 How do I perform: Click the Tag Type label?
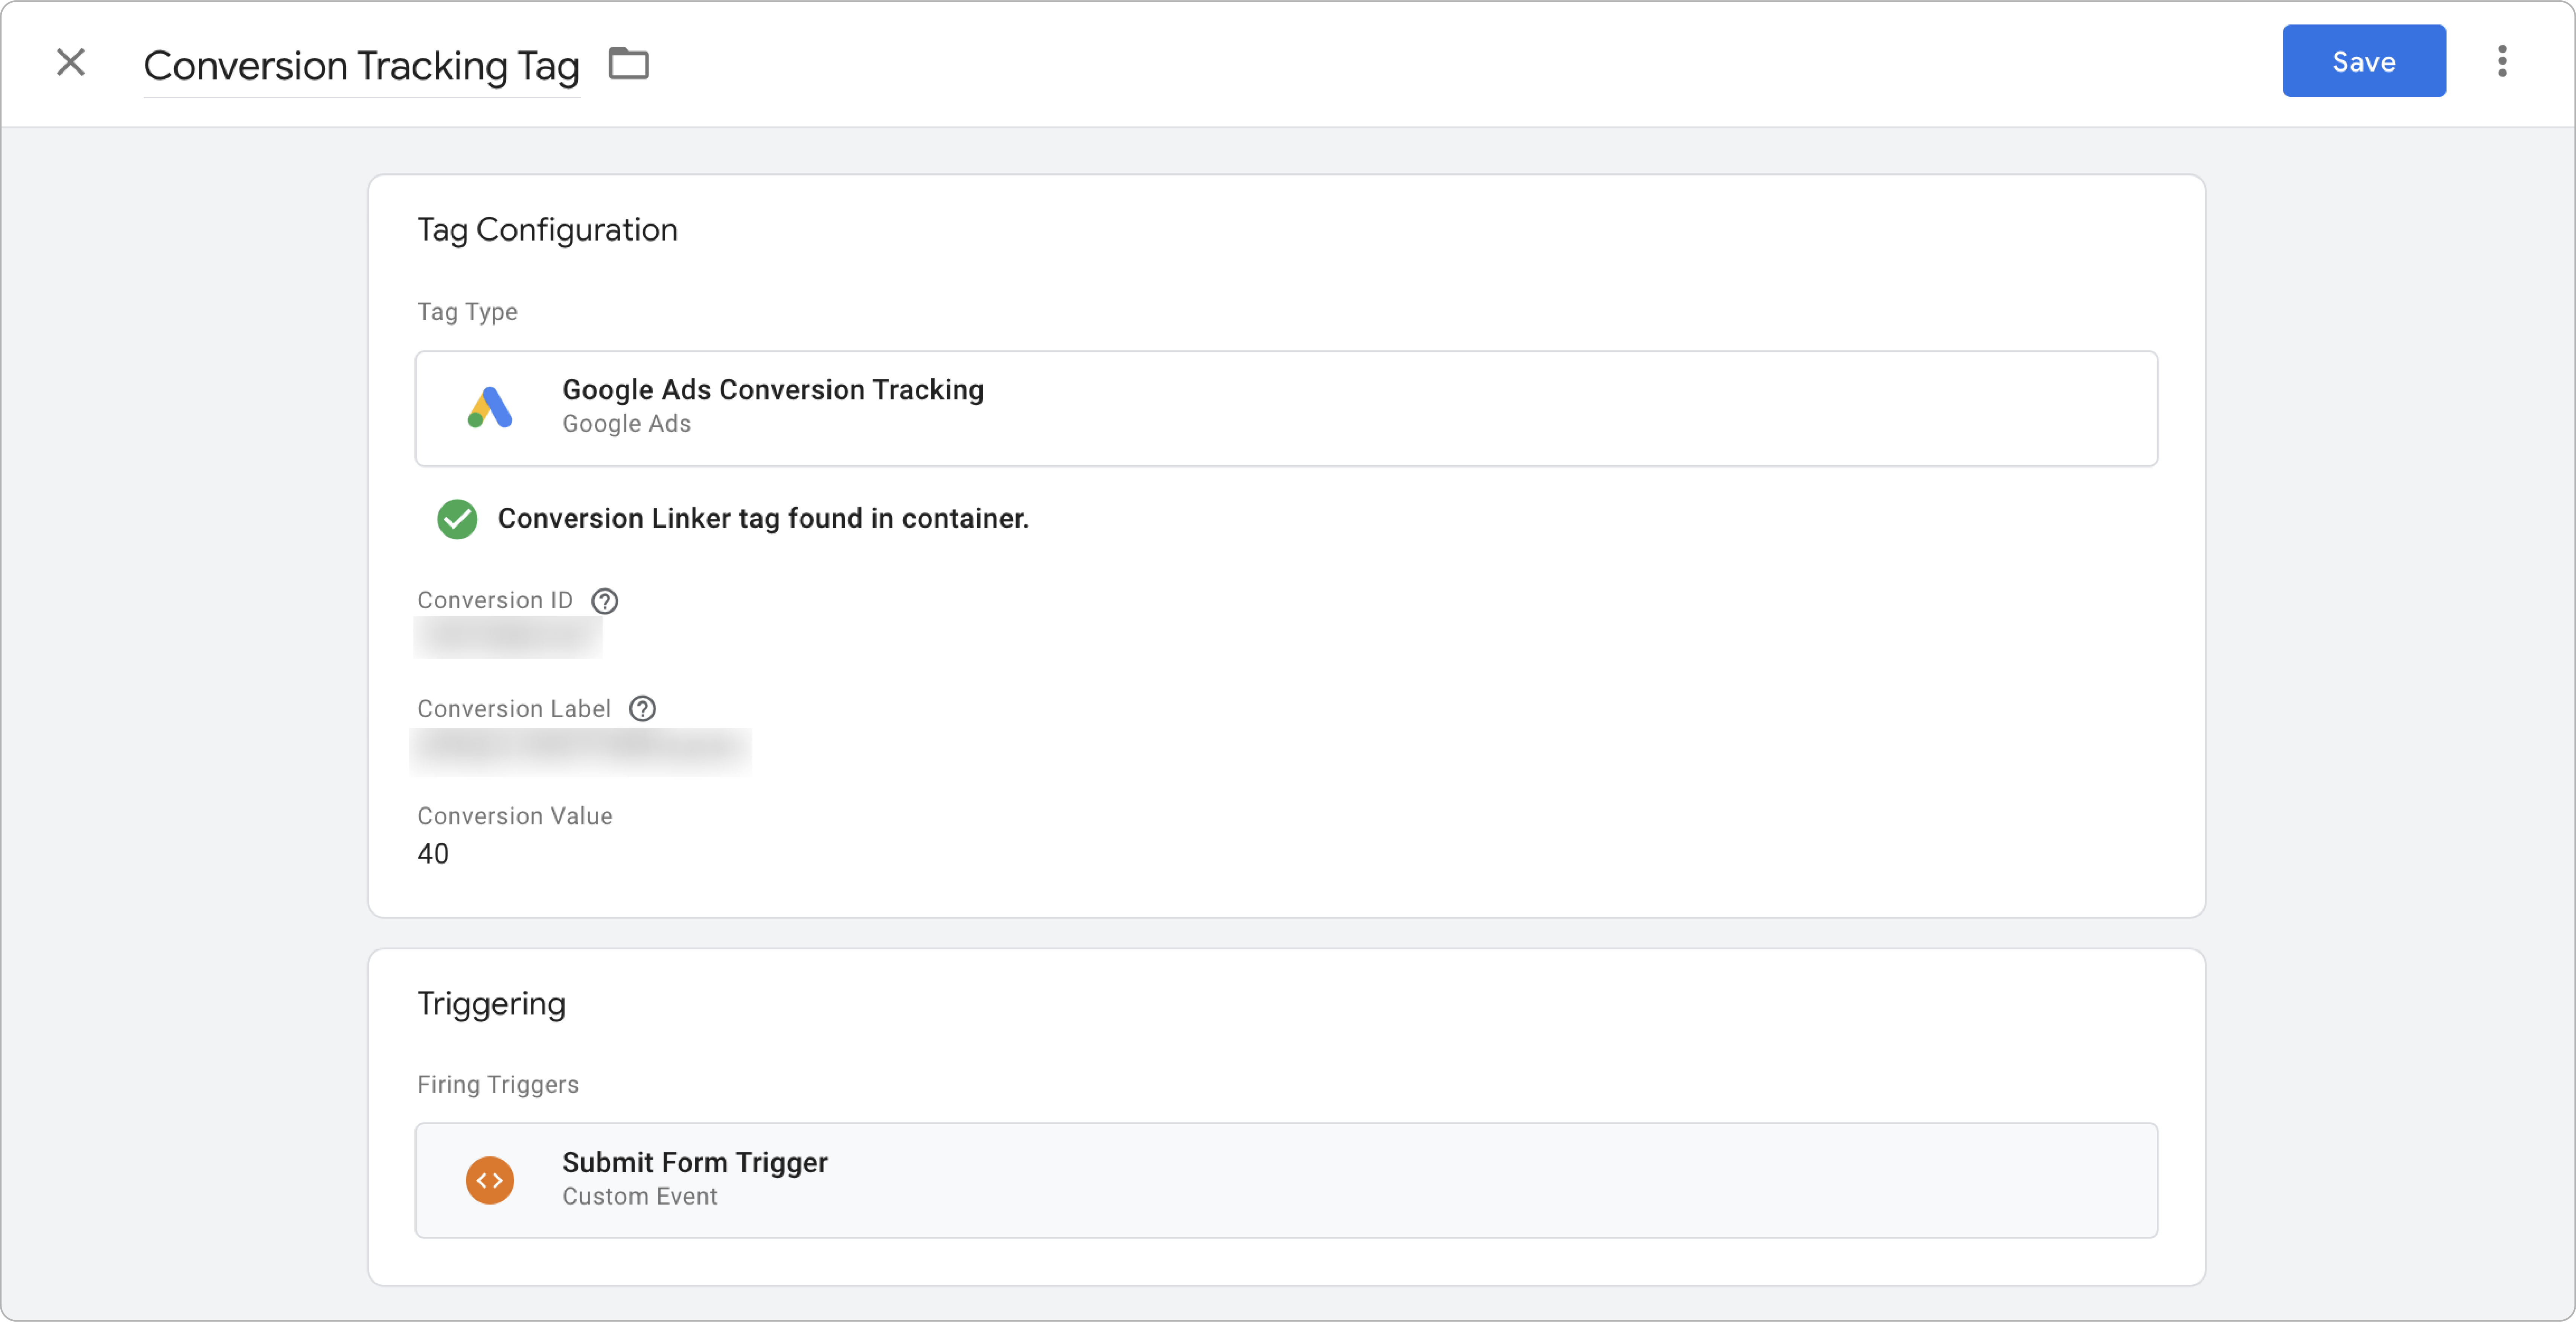pyautogui.click(x=467, y=312)
